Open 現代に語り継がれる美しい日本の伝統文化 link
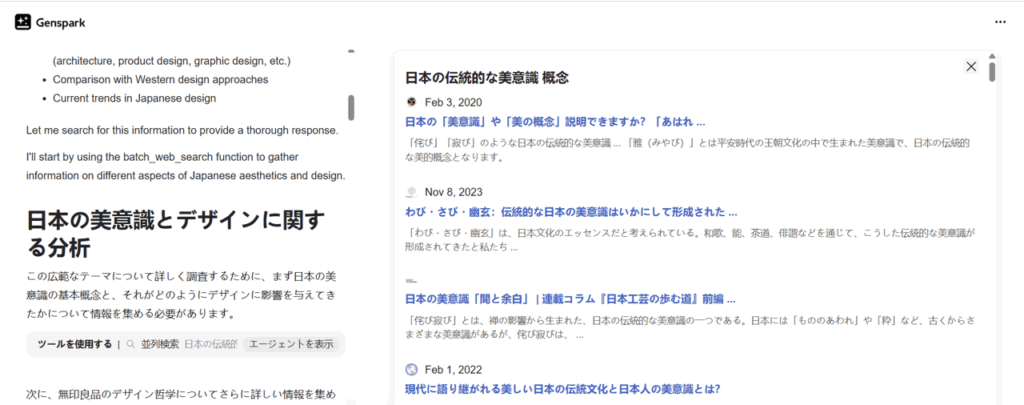1024x405 pixels. 562,388
